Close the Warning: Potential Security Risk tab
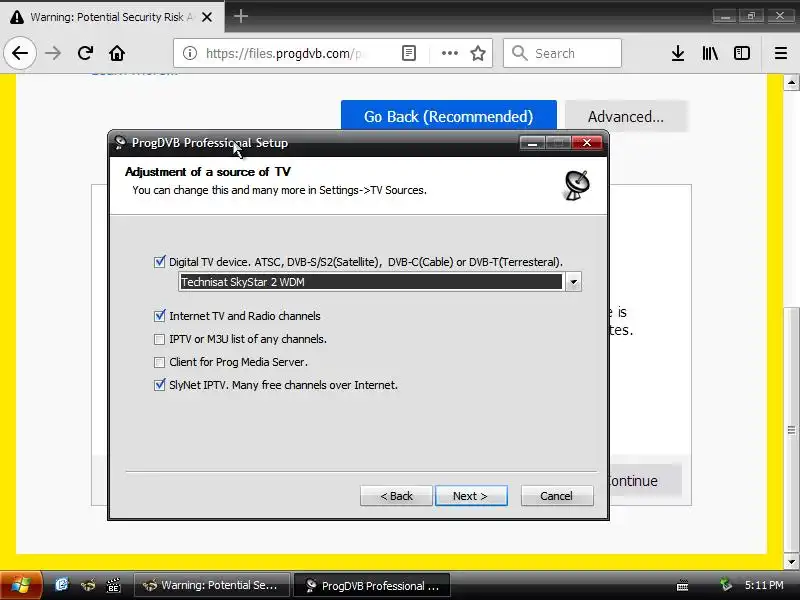The height and width of the screenshot is (600, 800). click(207, 17)
